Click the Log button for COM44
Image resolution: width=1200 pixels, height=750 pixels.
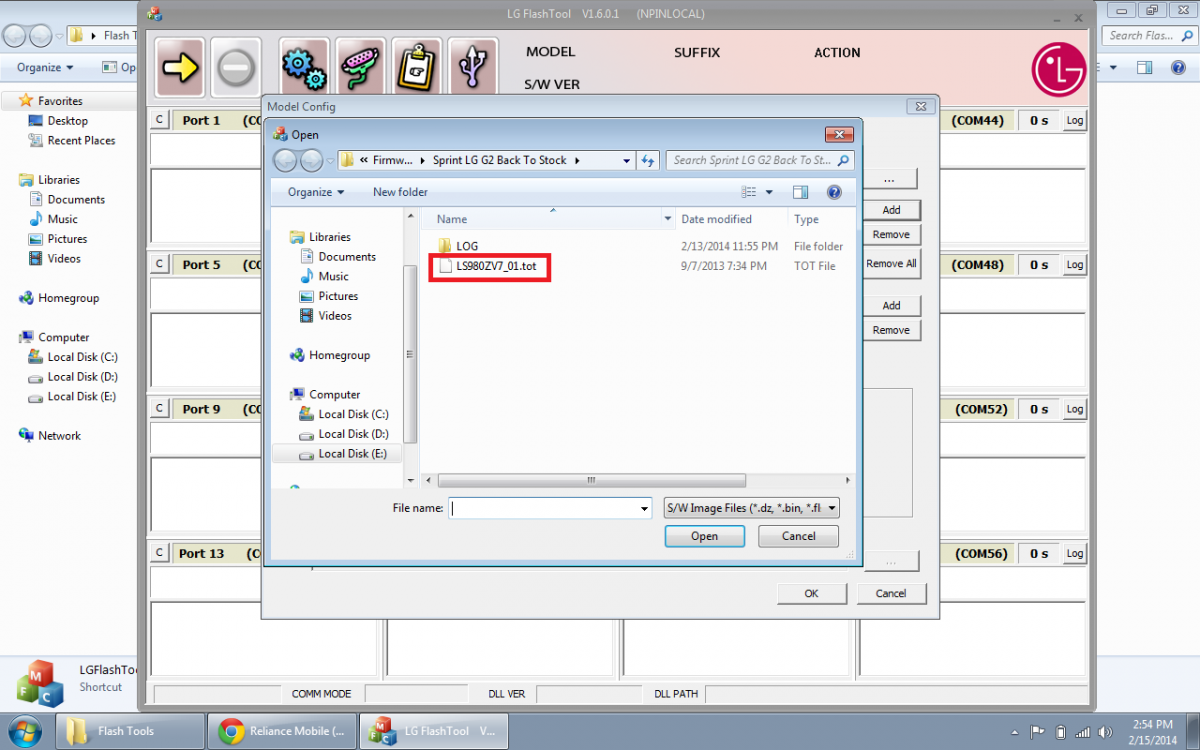1074,120
